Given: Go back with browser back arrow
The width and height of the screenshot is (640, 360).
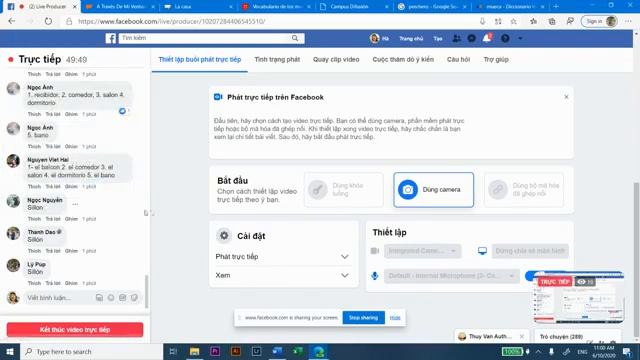Looking at the screenshot, I should tap(12, 21).
